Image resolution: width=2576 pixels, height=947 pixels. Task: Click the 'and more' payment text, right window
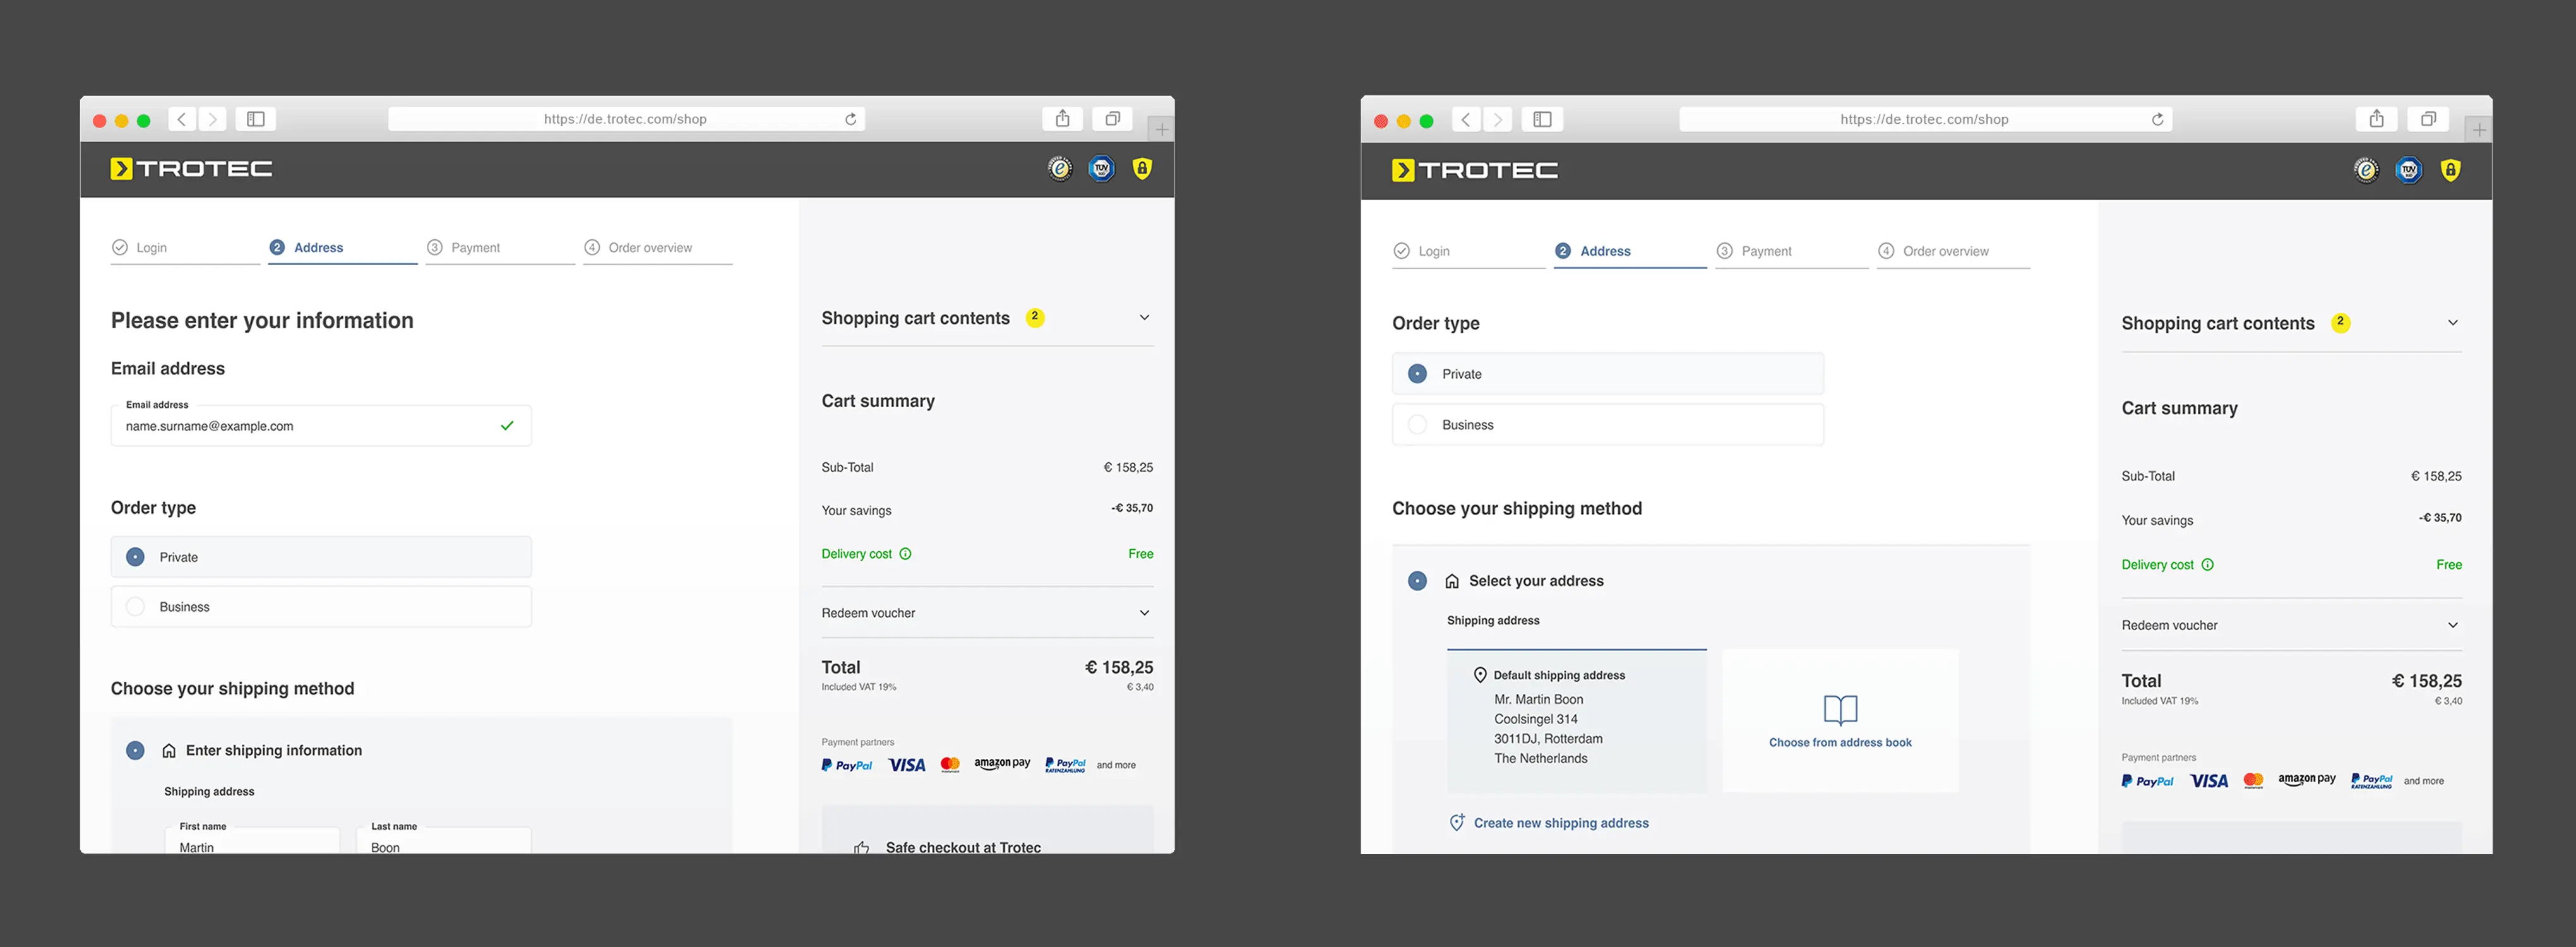coord(2424,782)
